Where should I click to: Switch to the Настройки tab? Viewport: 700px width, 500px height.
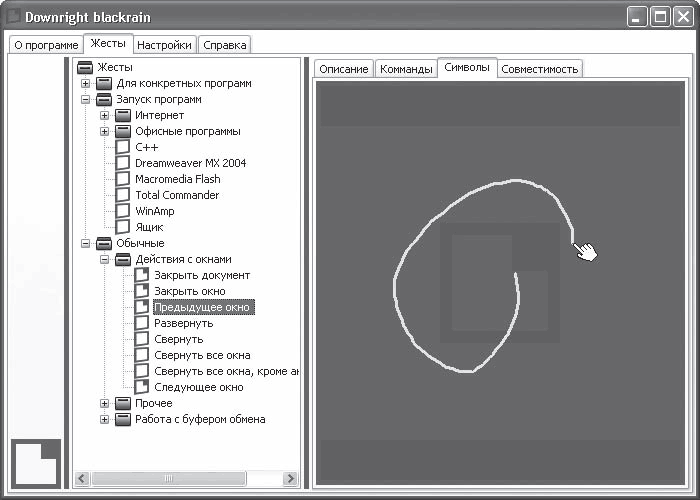click(x=164, y=45)
